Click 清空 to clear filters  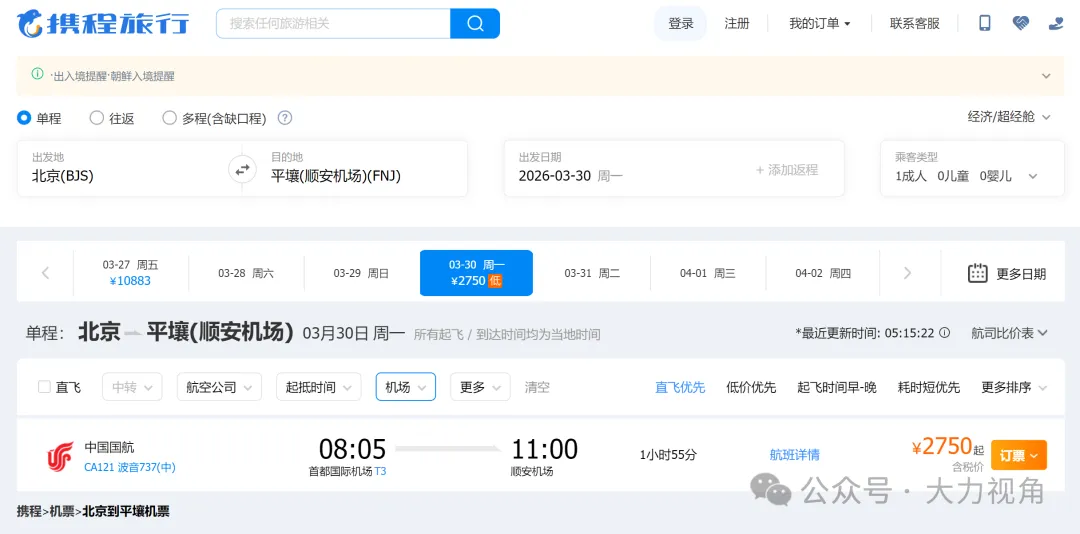pos(537,387)
